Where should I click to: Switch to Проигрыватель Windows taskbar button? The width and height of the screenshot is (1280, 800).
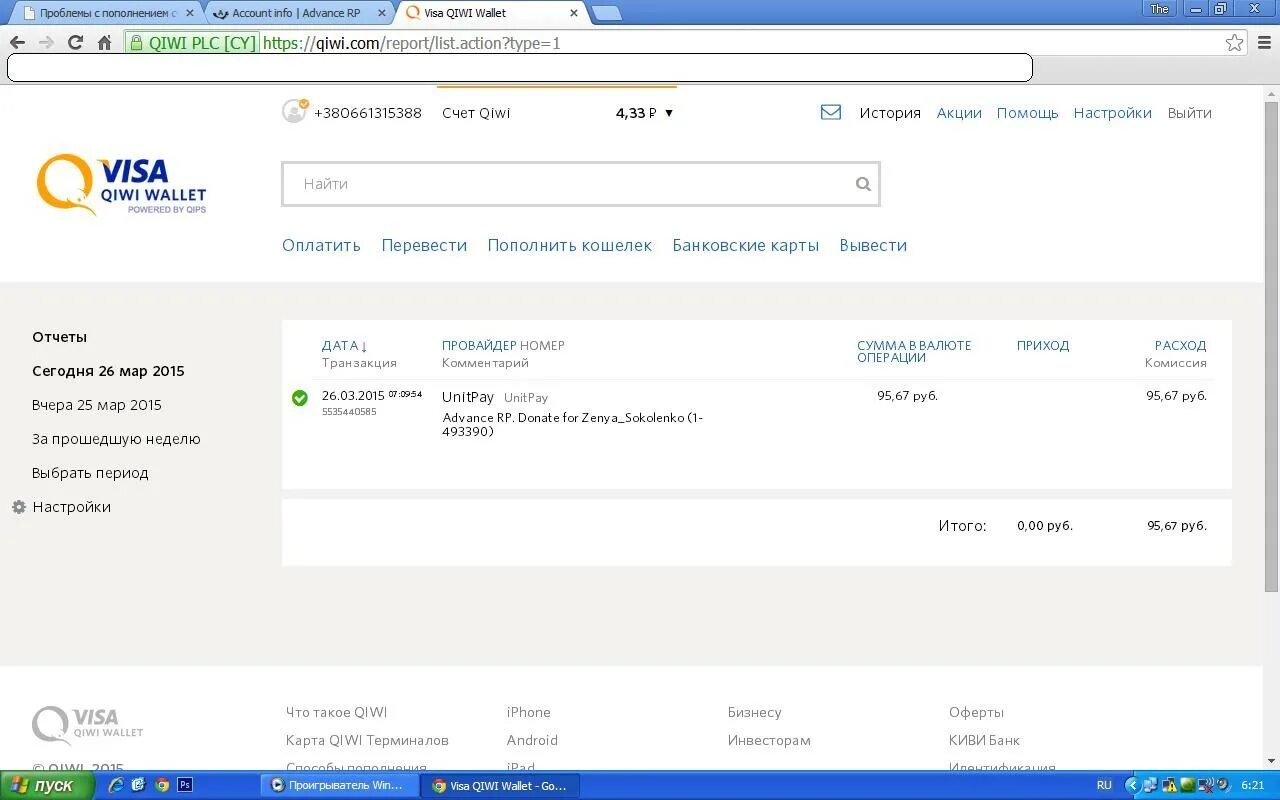[338, 785]
